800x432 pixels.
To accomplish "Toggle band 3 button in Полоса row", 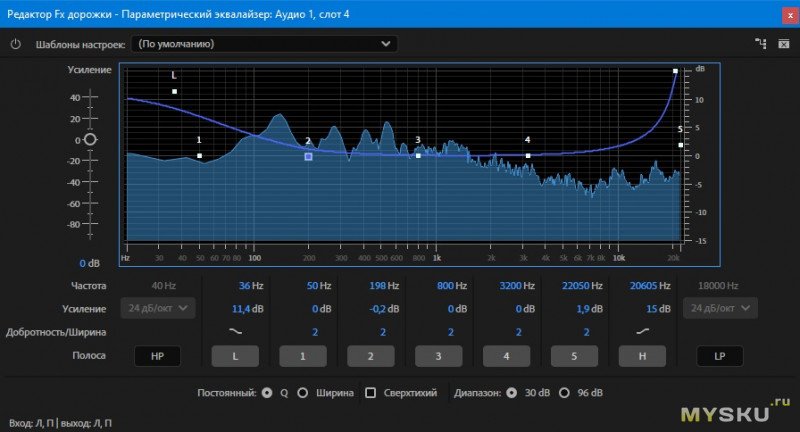I will 438,355.
